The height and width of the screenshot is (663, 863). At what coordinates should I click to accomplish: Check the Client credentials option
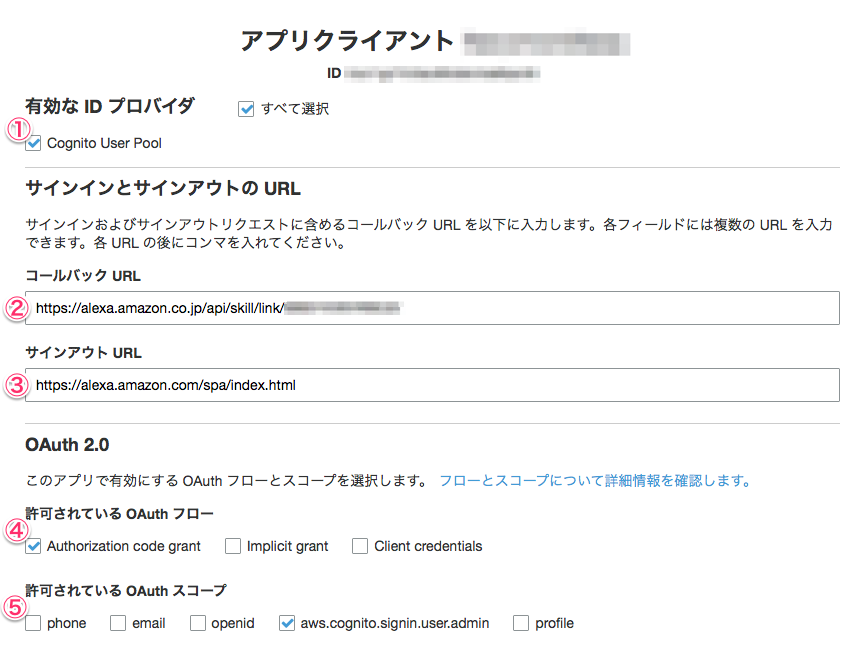click(361, 546)
